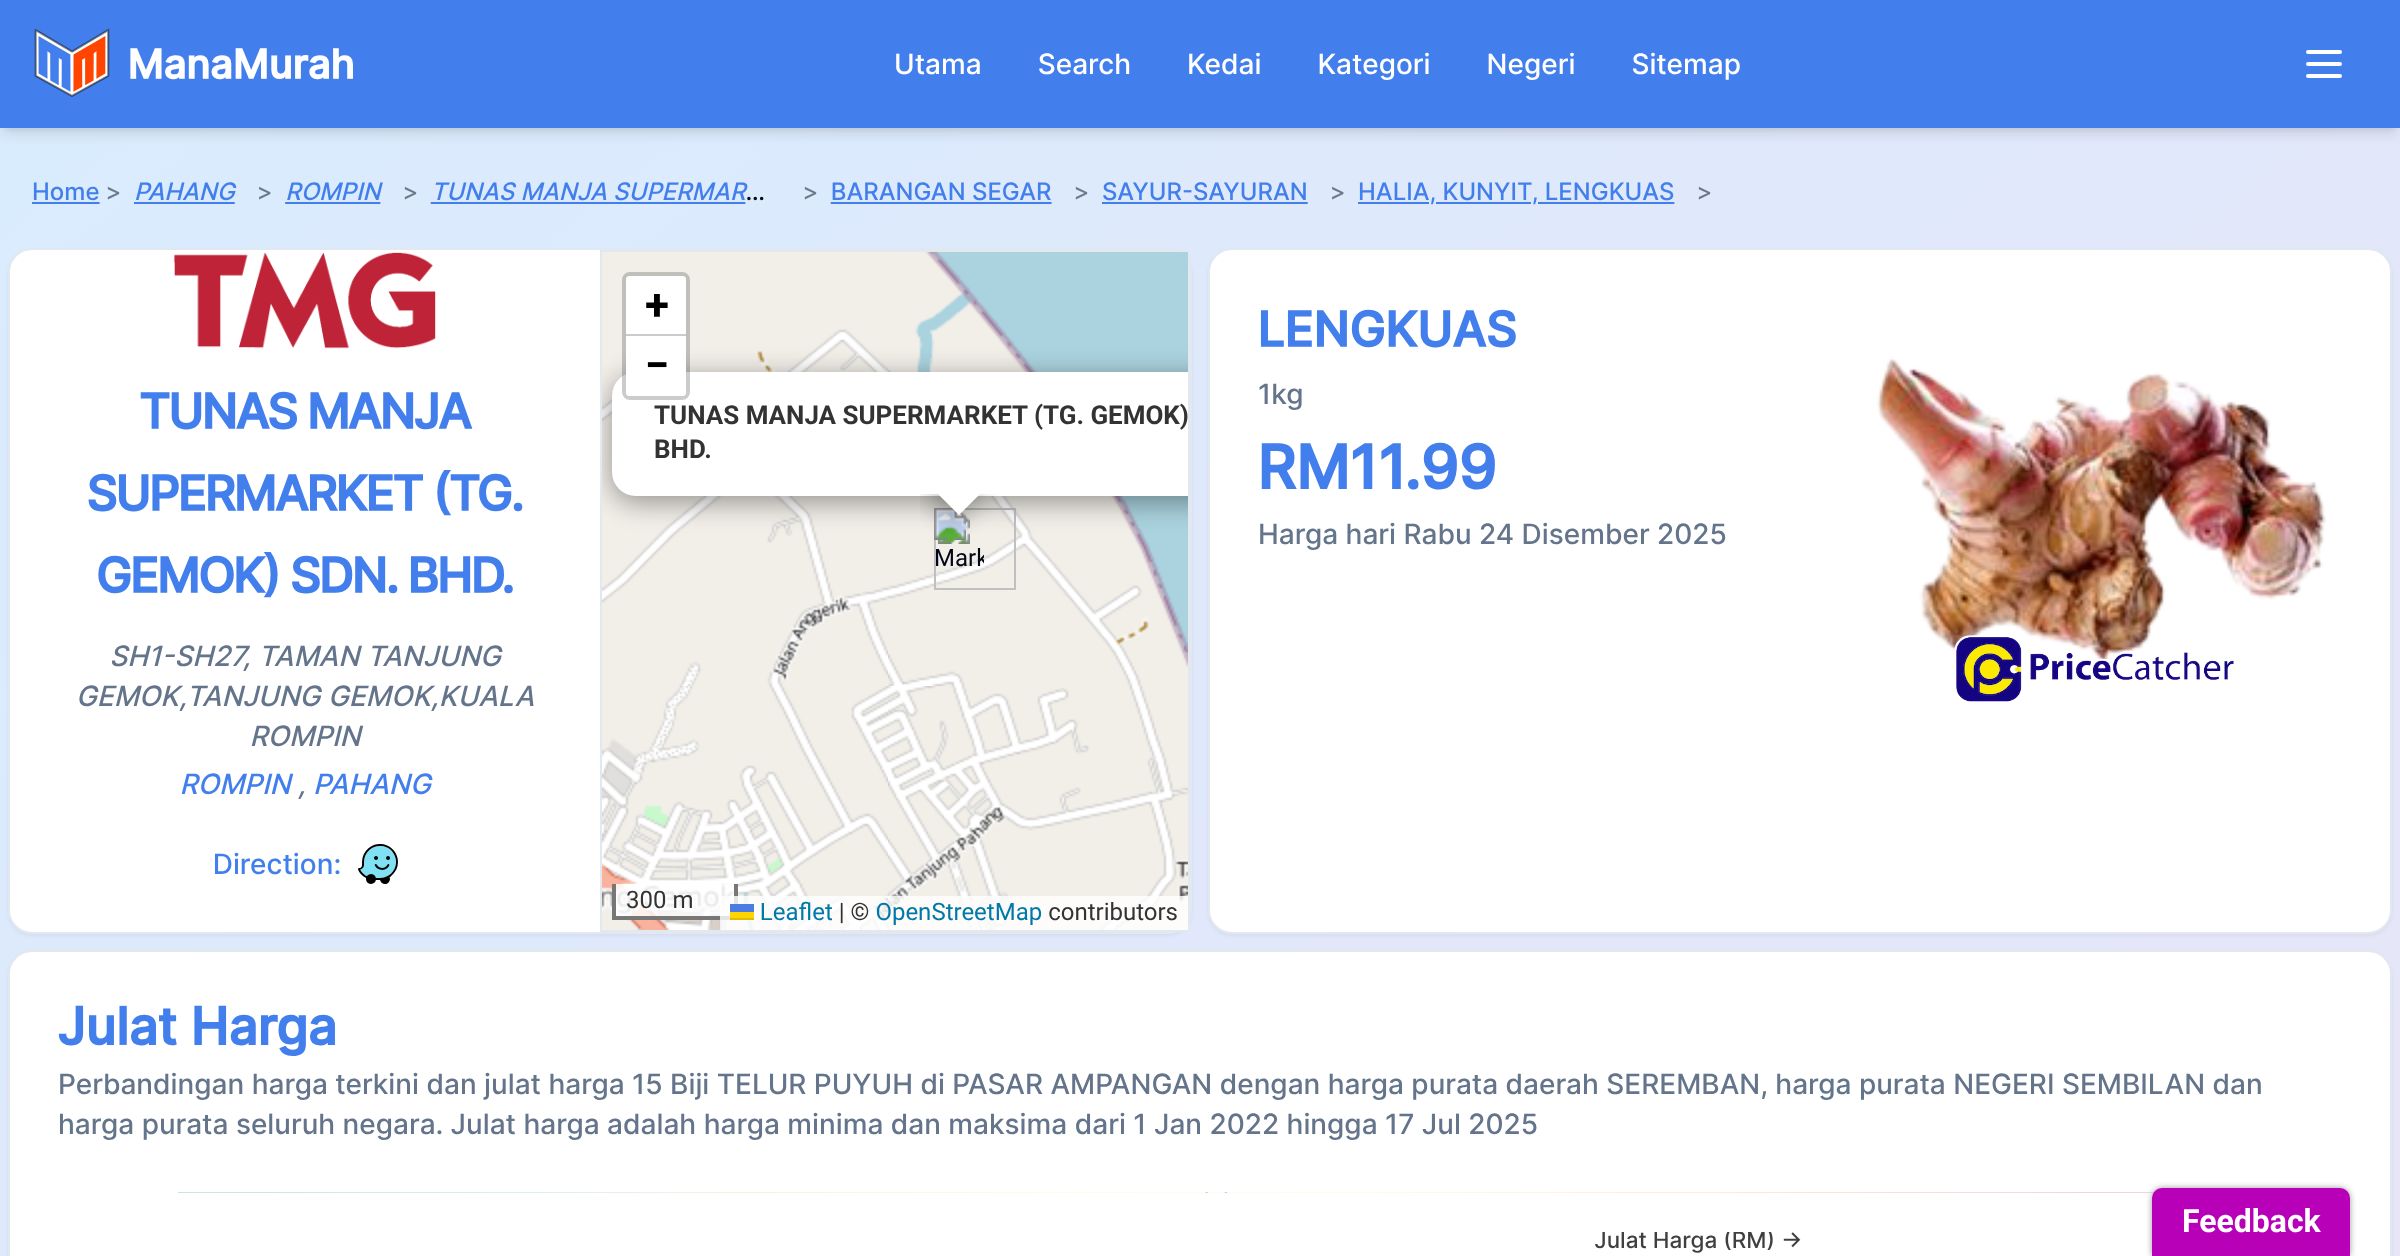Click the Feedback button
Viewport: 2400px width, 1256px height.
click(x=2250, y=1221)
